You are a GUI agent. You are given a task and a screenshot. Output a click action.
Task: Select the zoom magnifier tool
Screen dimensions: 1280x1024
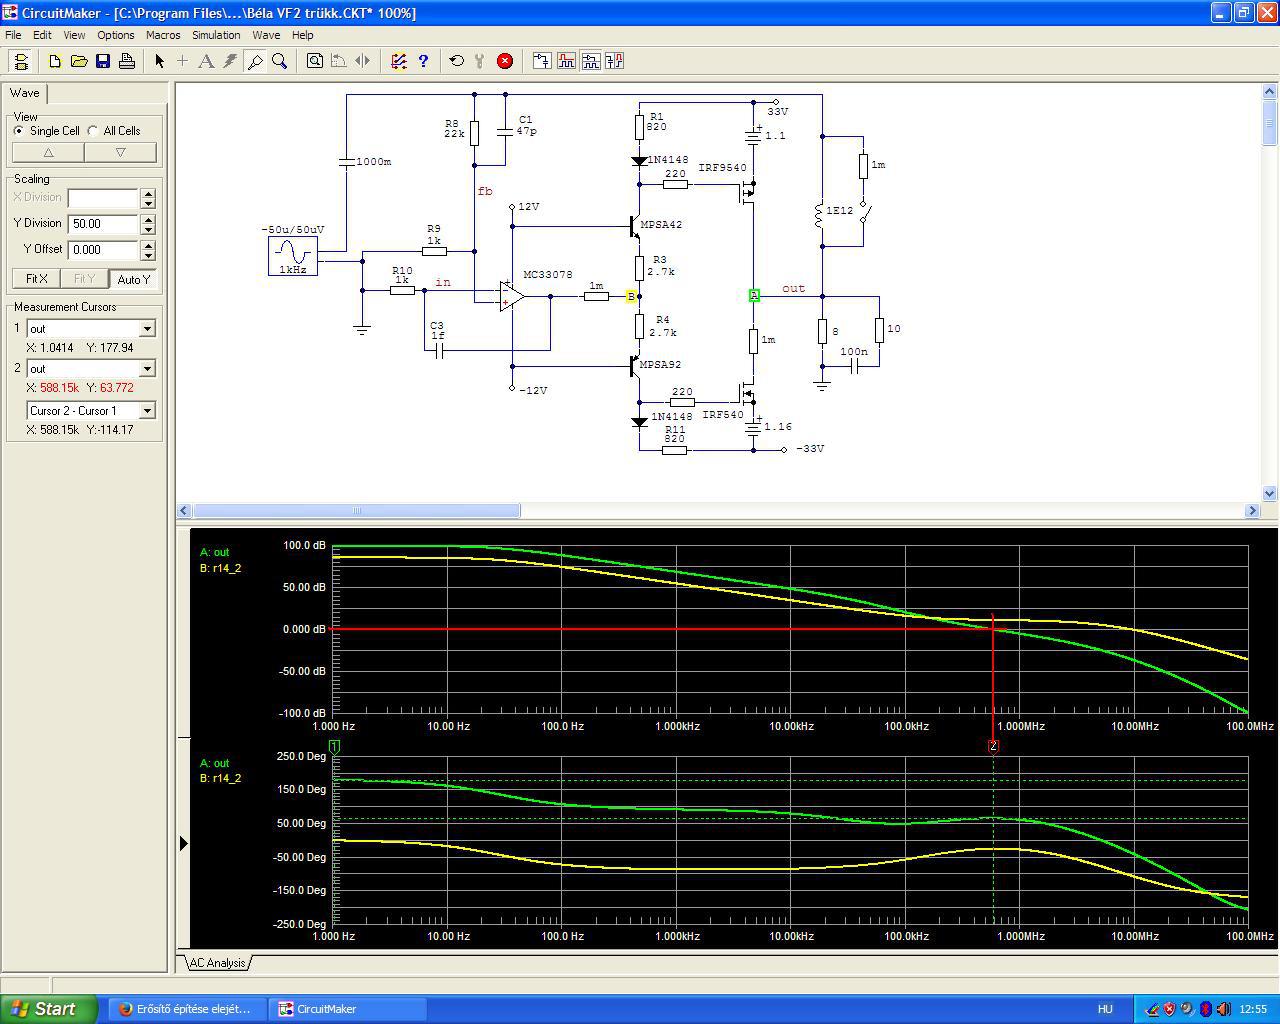pos(280,61)
